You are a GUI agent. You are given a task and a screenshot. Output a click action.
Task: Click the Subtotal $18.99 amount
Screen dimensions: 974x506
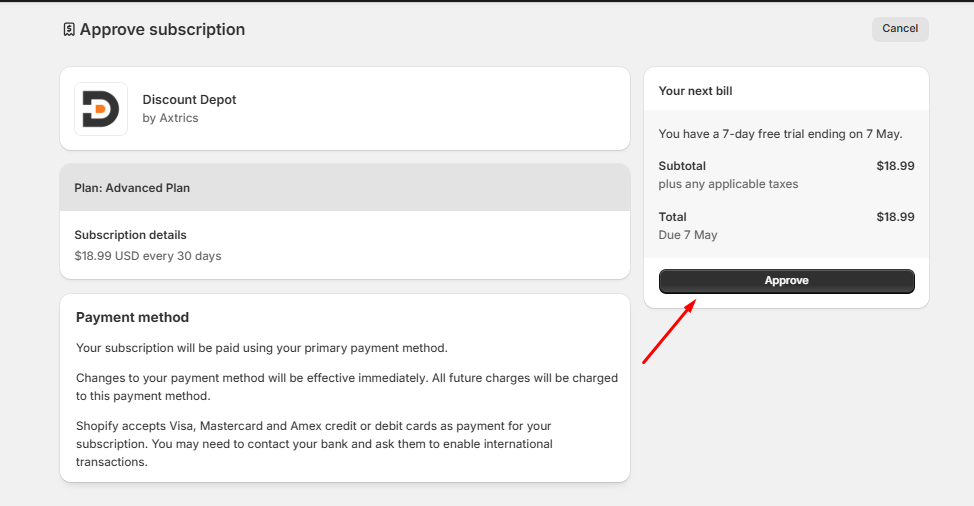click(x=895, y=166)
